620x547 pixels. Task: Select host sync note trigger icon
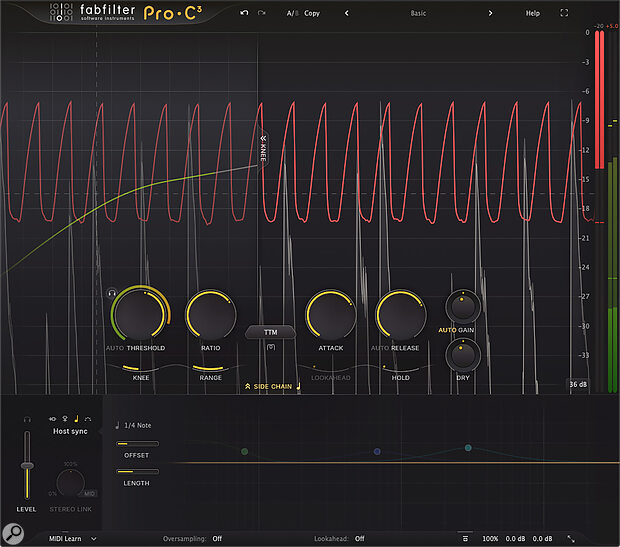click(x=76, y=418)
